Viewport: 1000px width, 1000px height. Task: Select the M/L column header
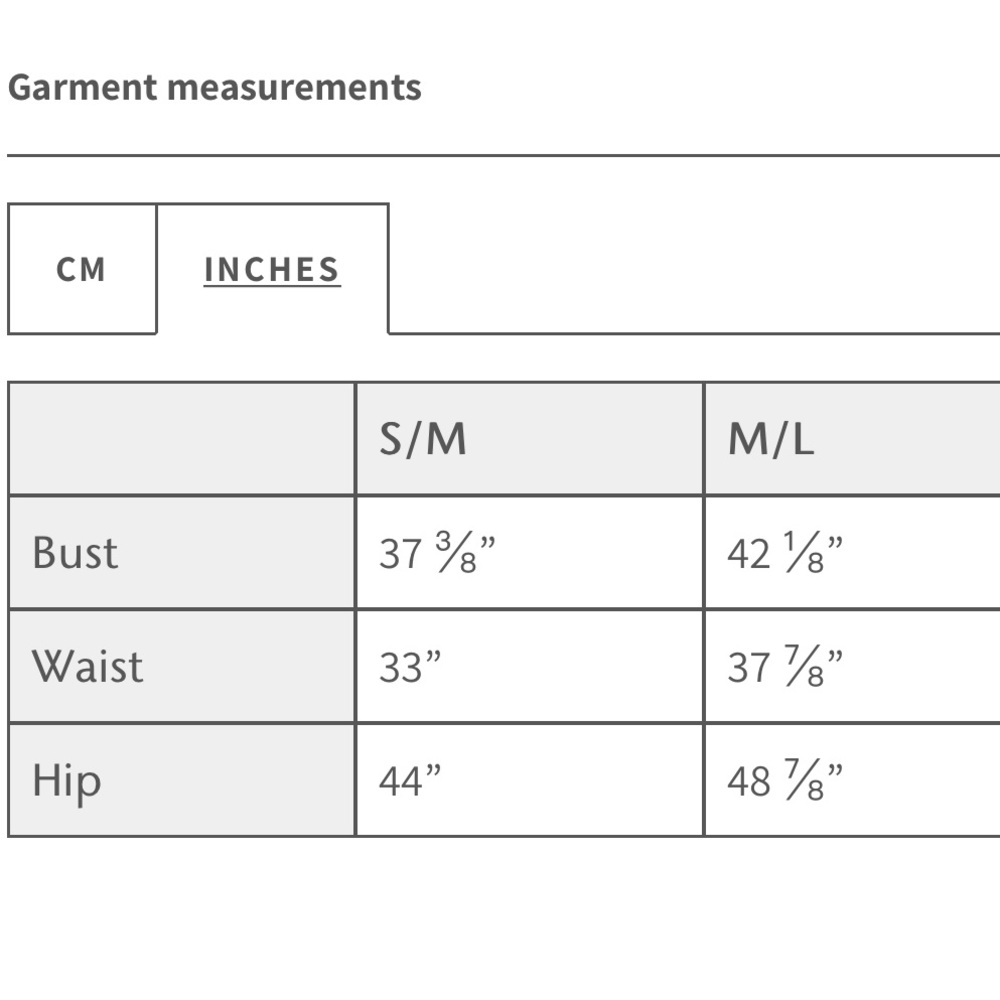(852, 439)
